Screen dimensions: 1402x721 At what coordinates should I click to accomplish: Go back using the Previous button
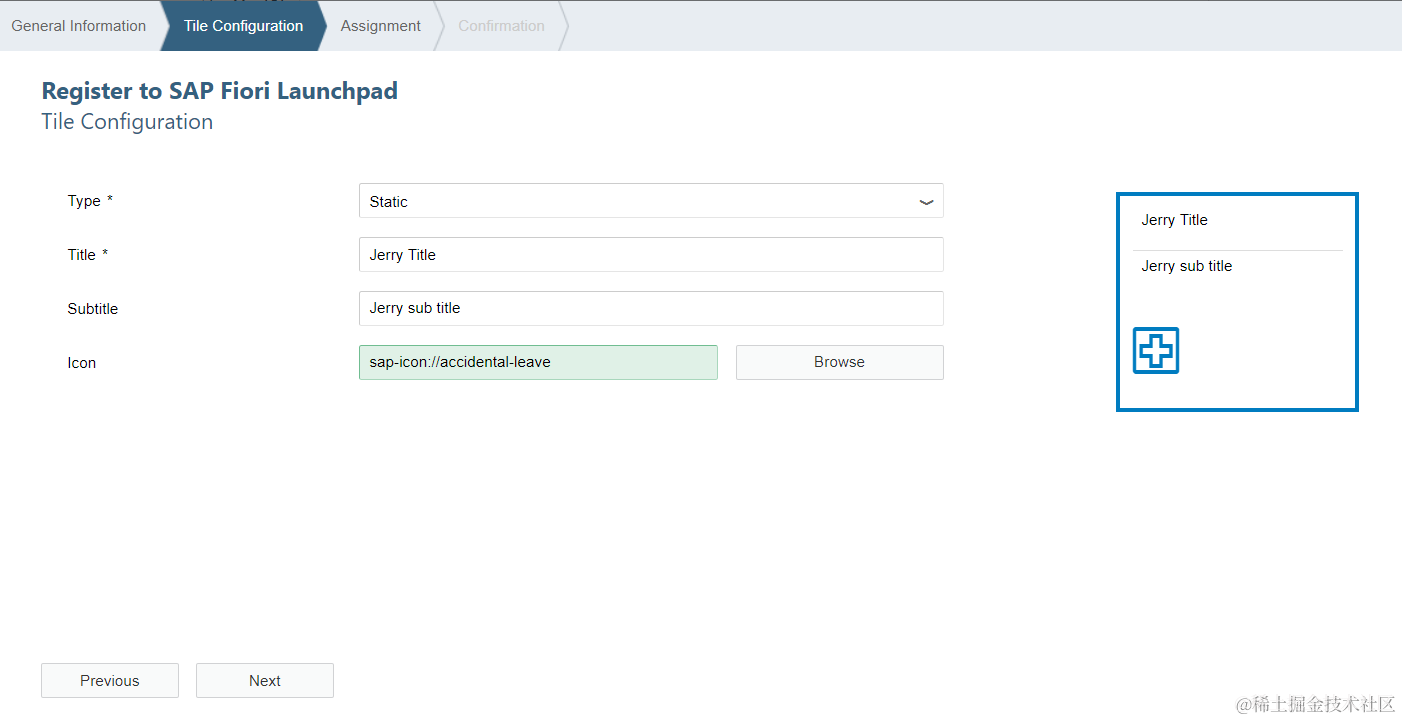109,680
